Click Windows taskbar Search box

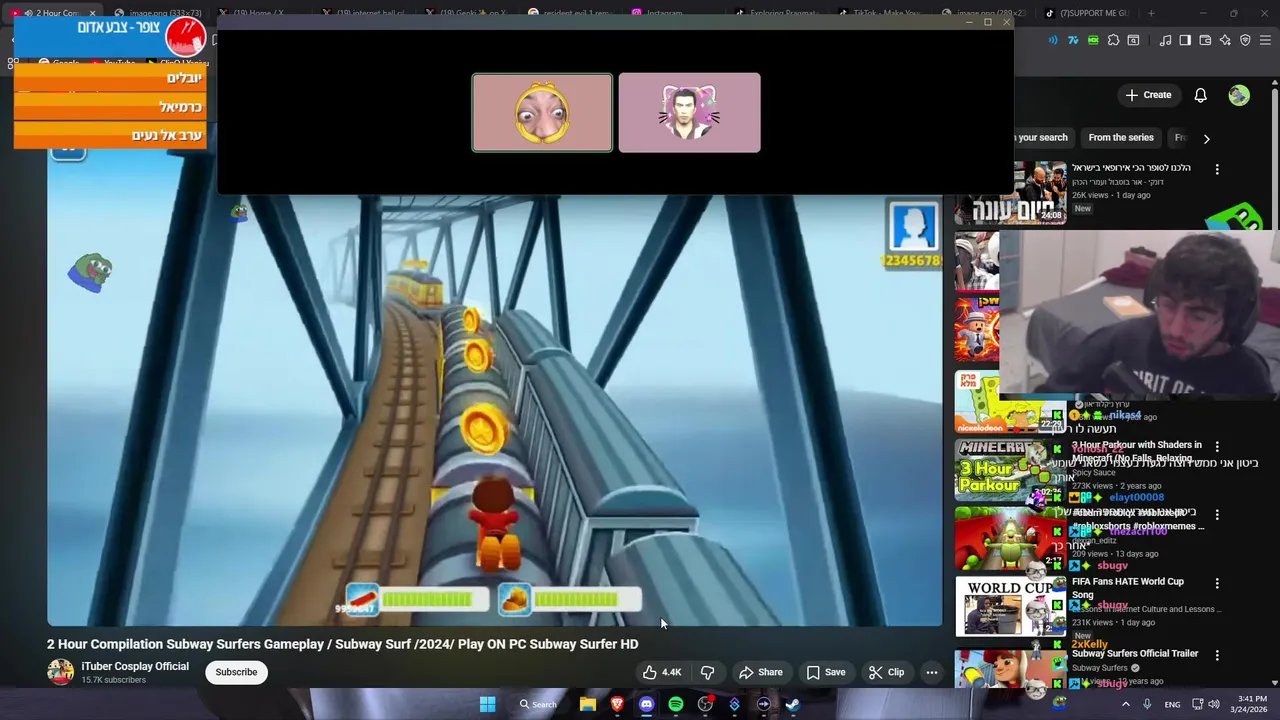click(x=538, y=704)
